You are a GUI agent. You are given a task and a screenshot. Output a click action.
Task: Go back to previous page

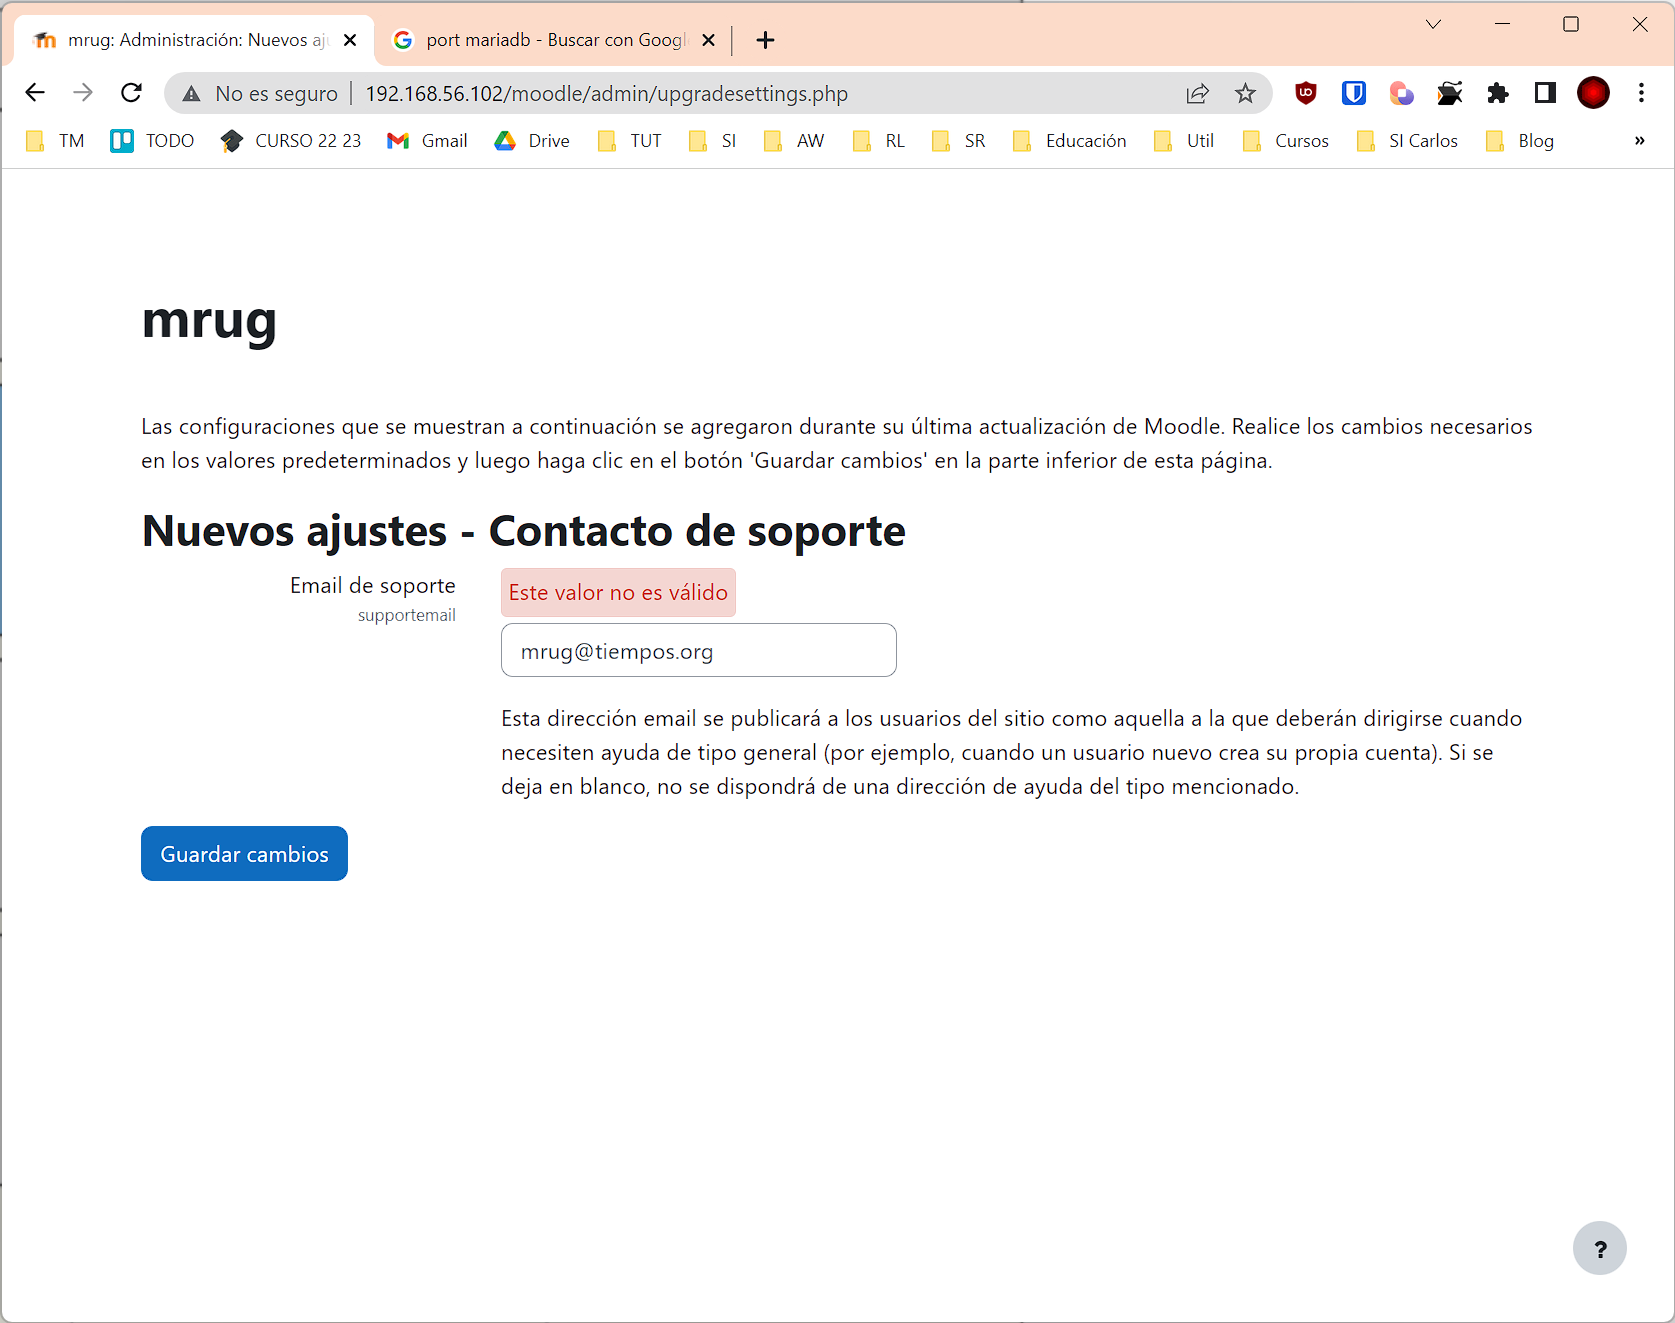click(x=35, y=93)
